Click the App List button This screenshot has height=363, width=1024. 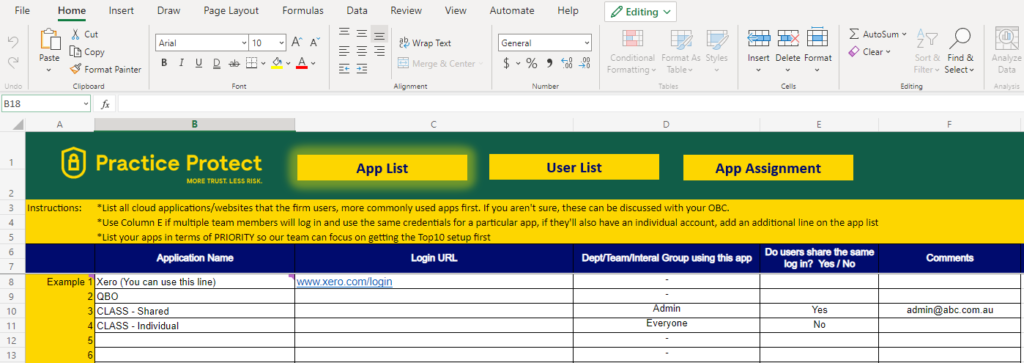[x=382, y=168]
